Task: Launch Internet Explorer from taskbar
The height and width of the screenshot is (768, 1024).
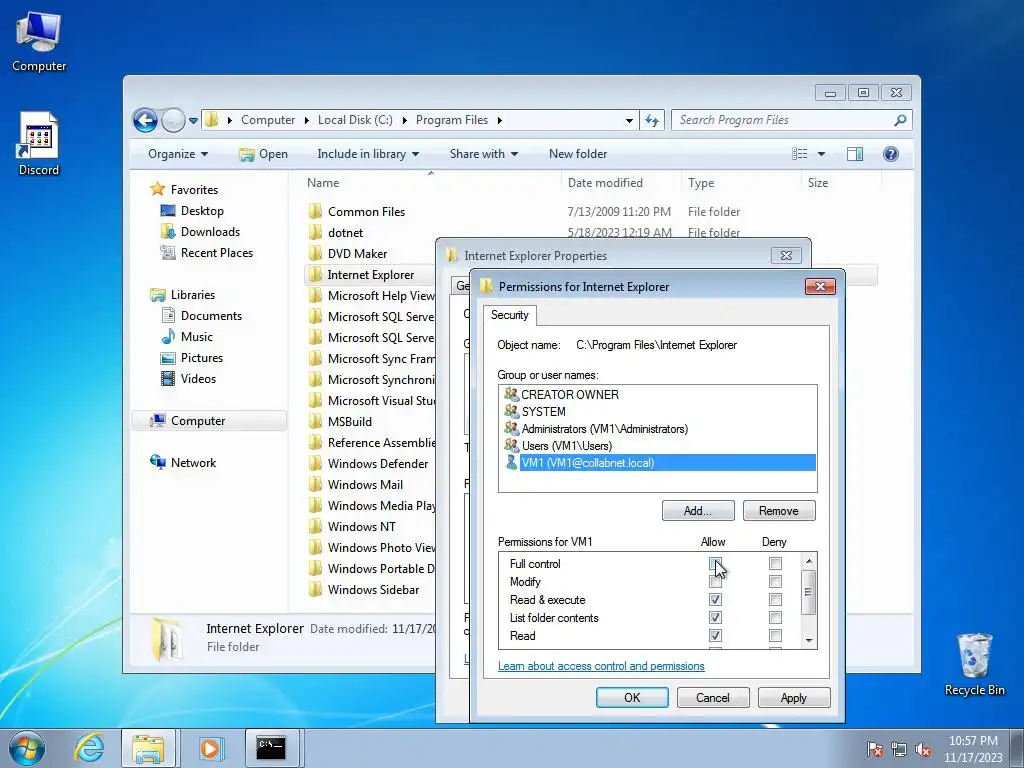Action: pos(89,748)
